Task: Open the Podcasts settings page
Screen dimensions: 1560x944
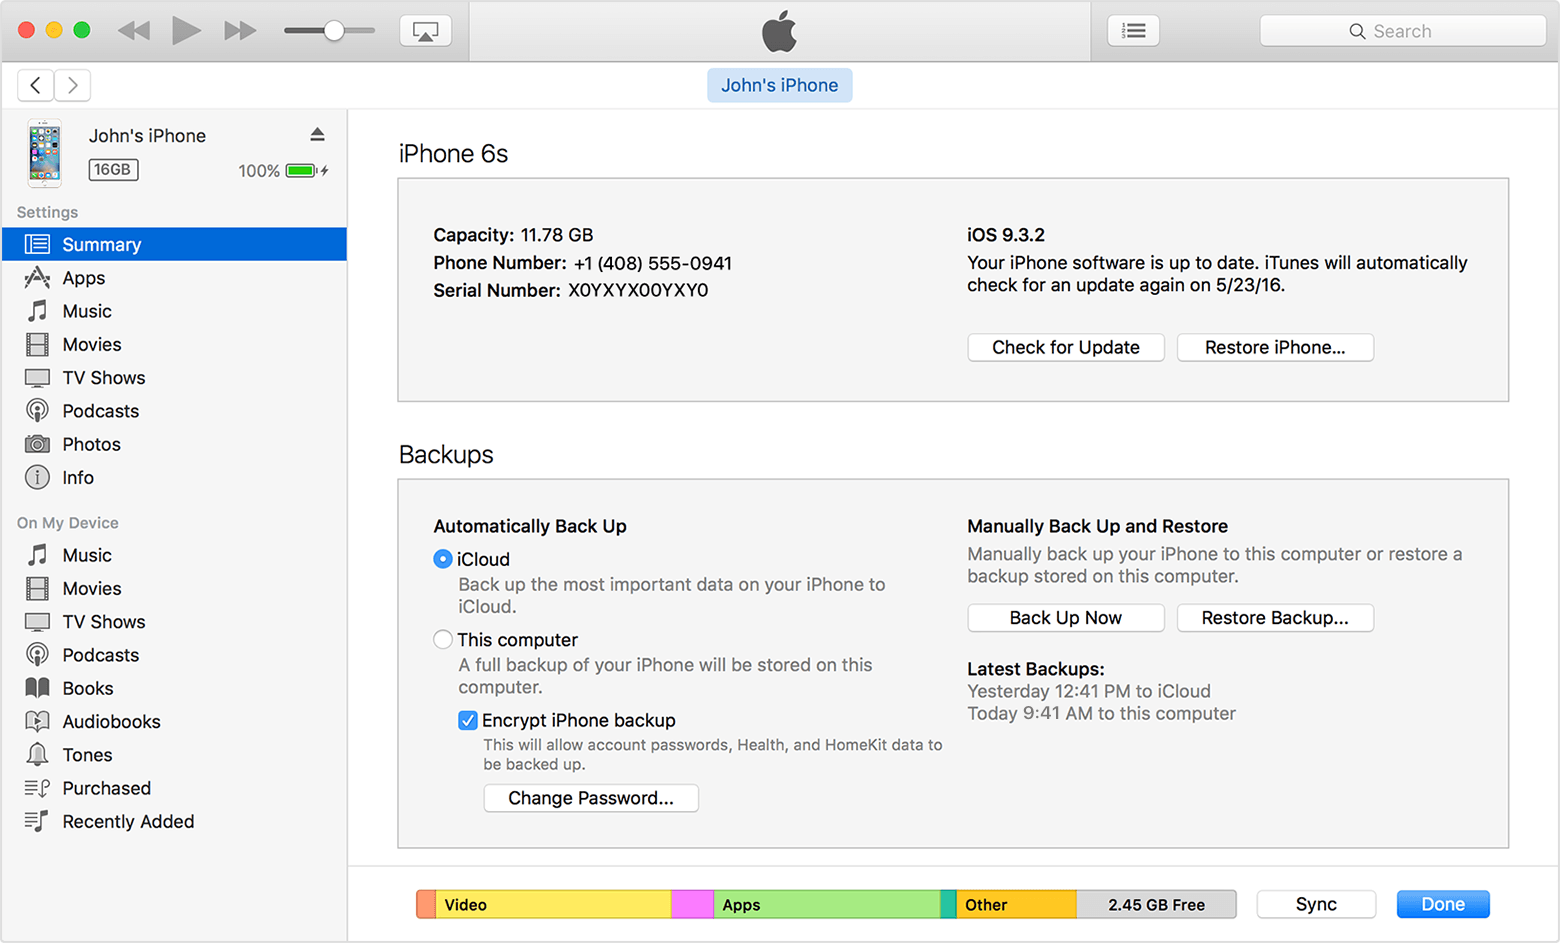Action: [x=100, y=410]
